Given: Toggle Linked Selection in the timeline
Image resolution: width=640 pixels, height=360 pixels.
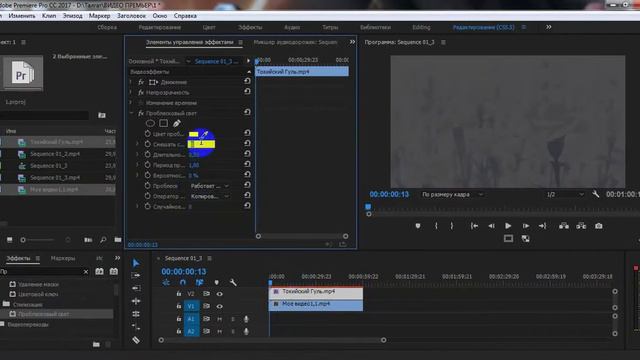Looking at the screenshot, I should [x=199, y=282].
